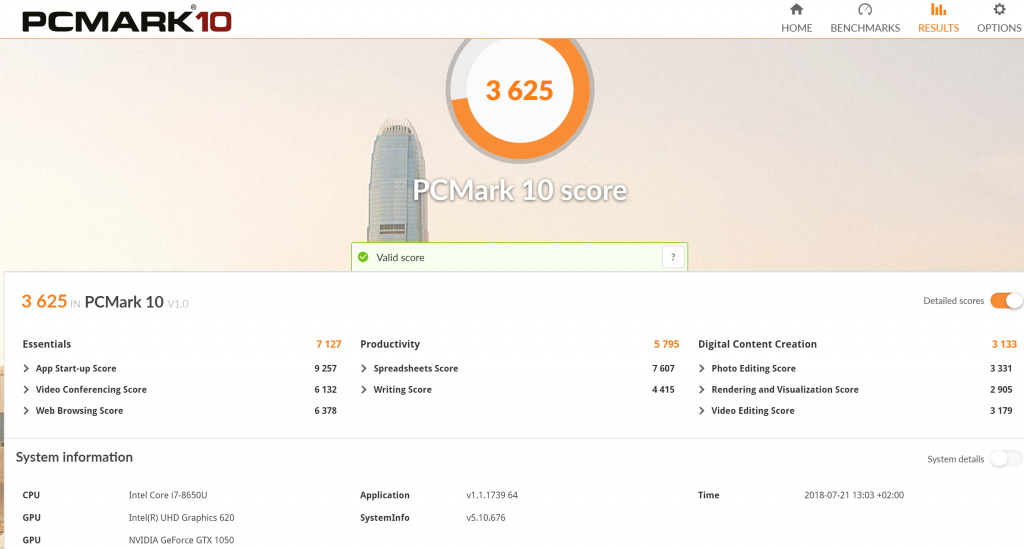The height and width of the screenshot is (549, 1024).
Task: Click the Photo Editing value 3 331
Action: click(1001, 368)
